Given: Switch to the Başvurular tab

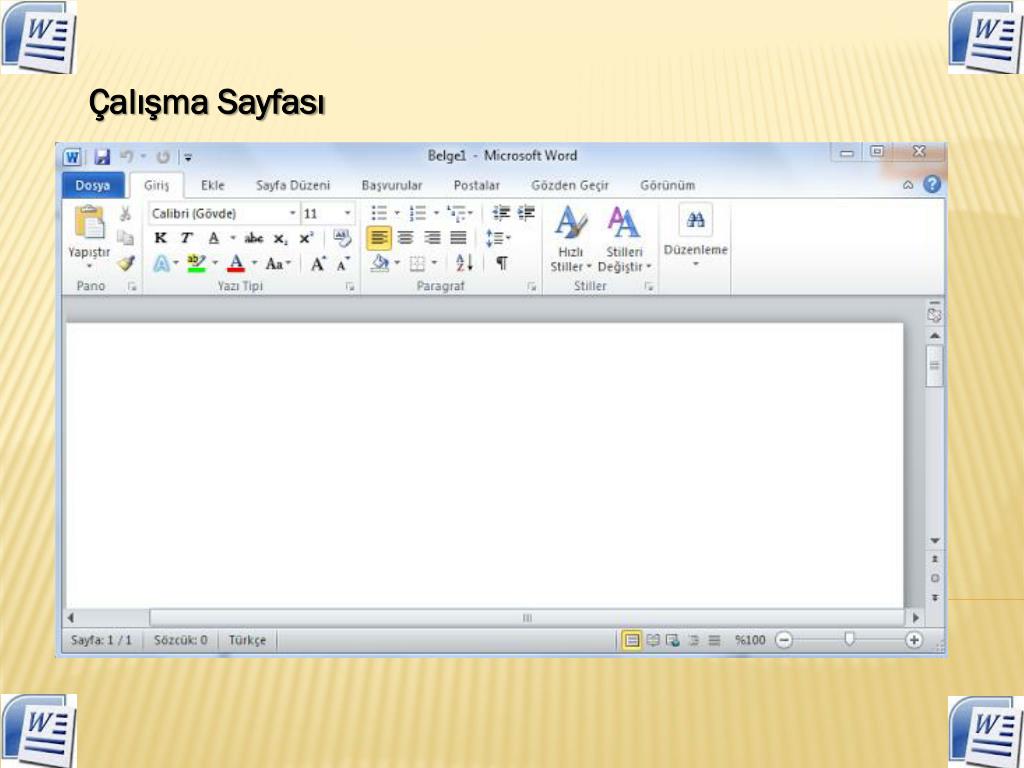Looking at the screenshot, I should coord(392,185).
